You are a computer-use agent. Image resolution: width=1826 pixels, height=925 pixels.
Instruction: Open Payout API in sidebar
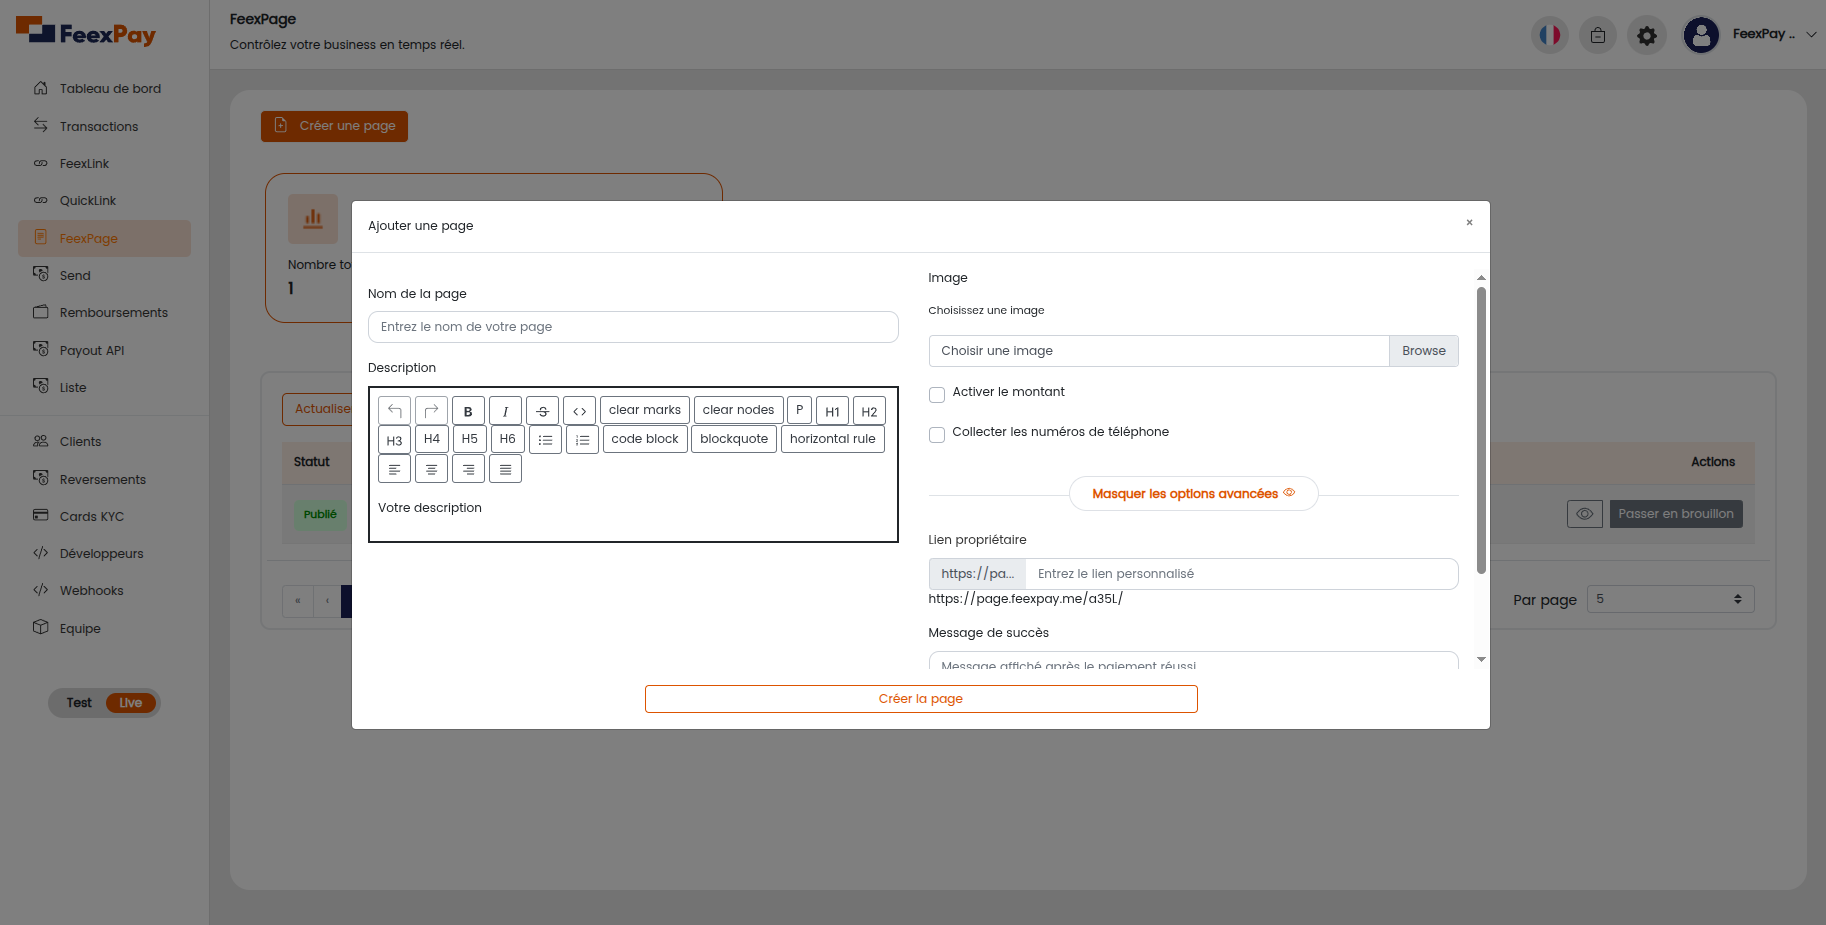point(104,351)
